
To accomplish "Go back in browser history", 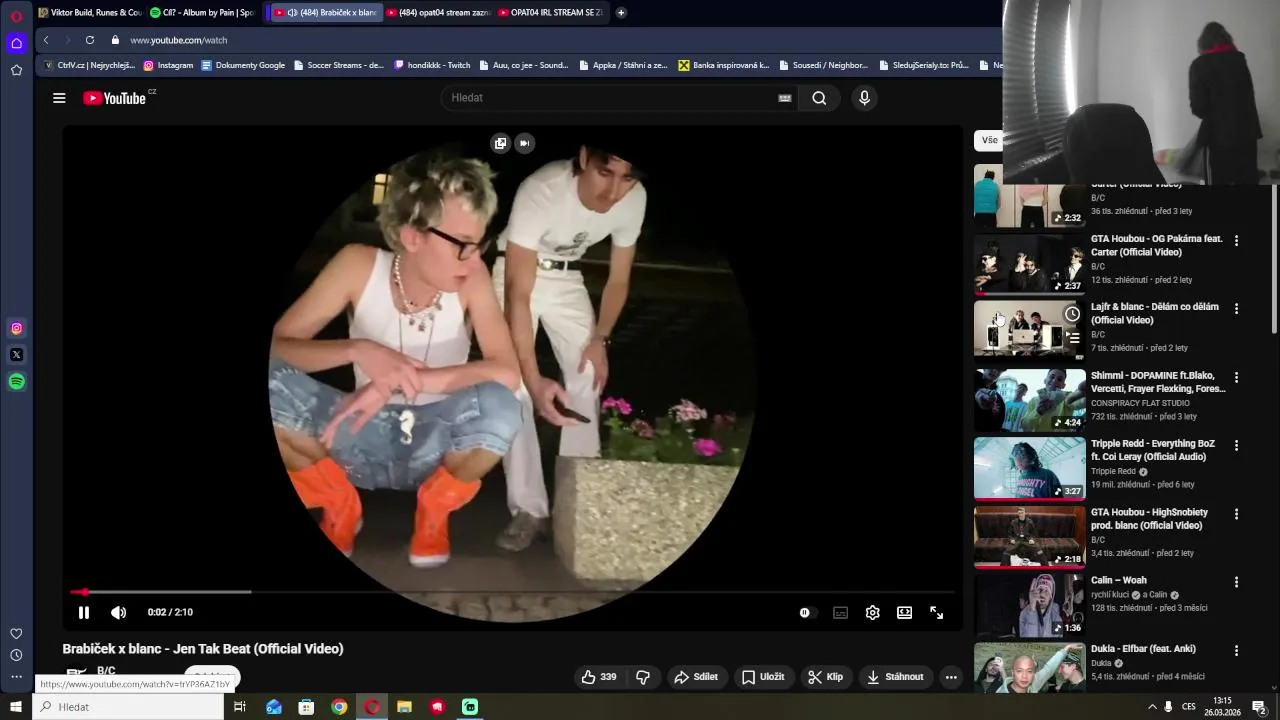I will [46, 40].
